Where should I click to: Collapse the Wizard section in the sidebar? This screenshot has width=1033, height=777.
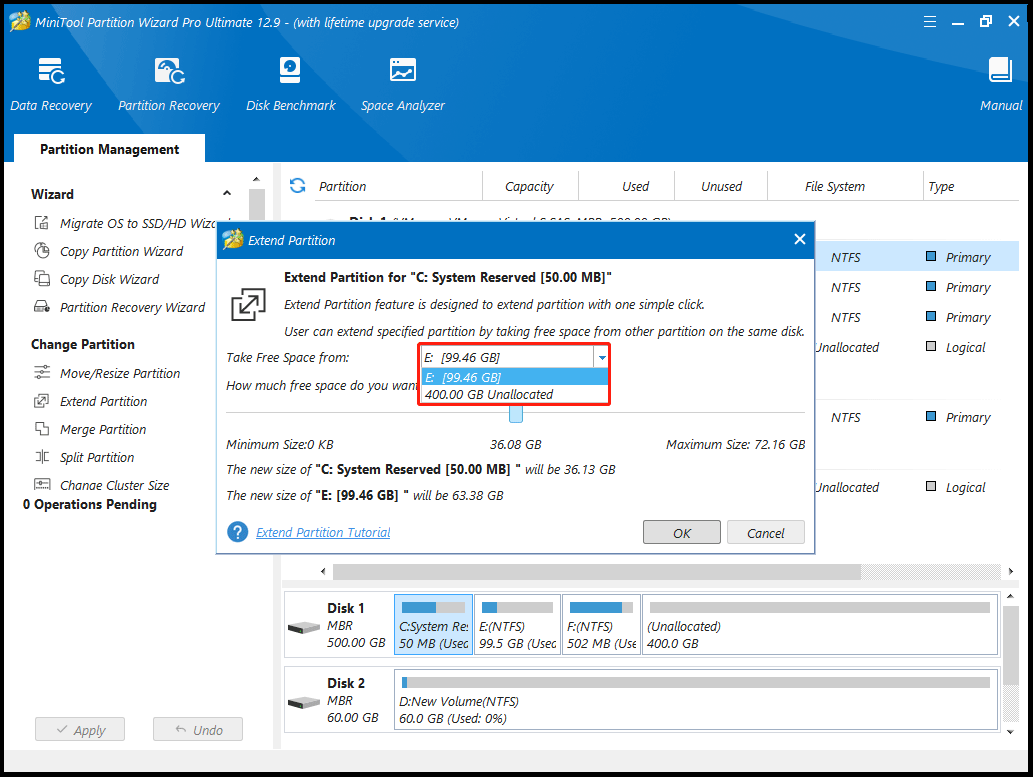pyautogui.click(x=227, y=194)
